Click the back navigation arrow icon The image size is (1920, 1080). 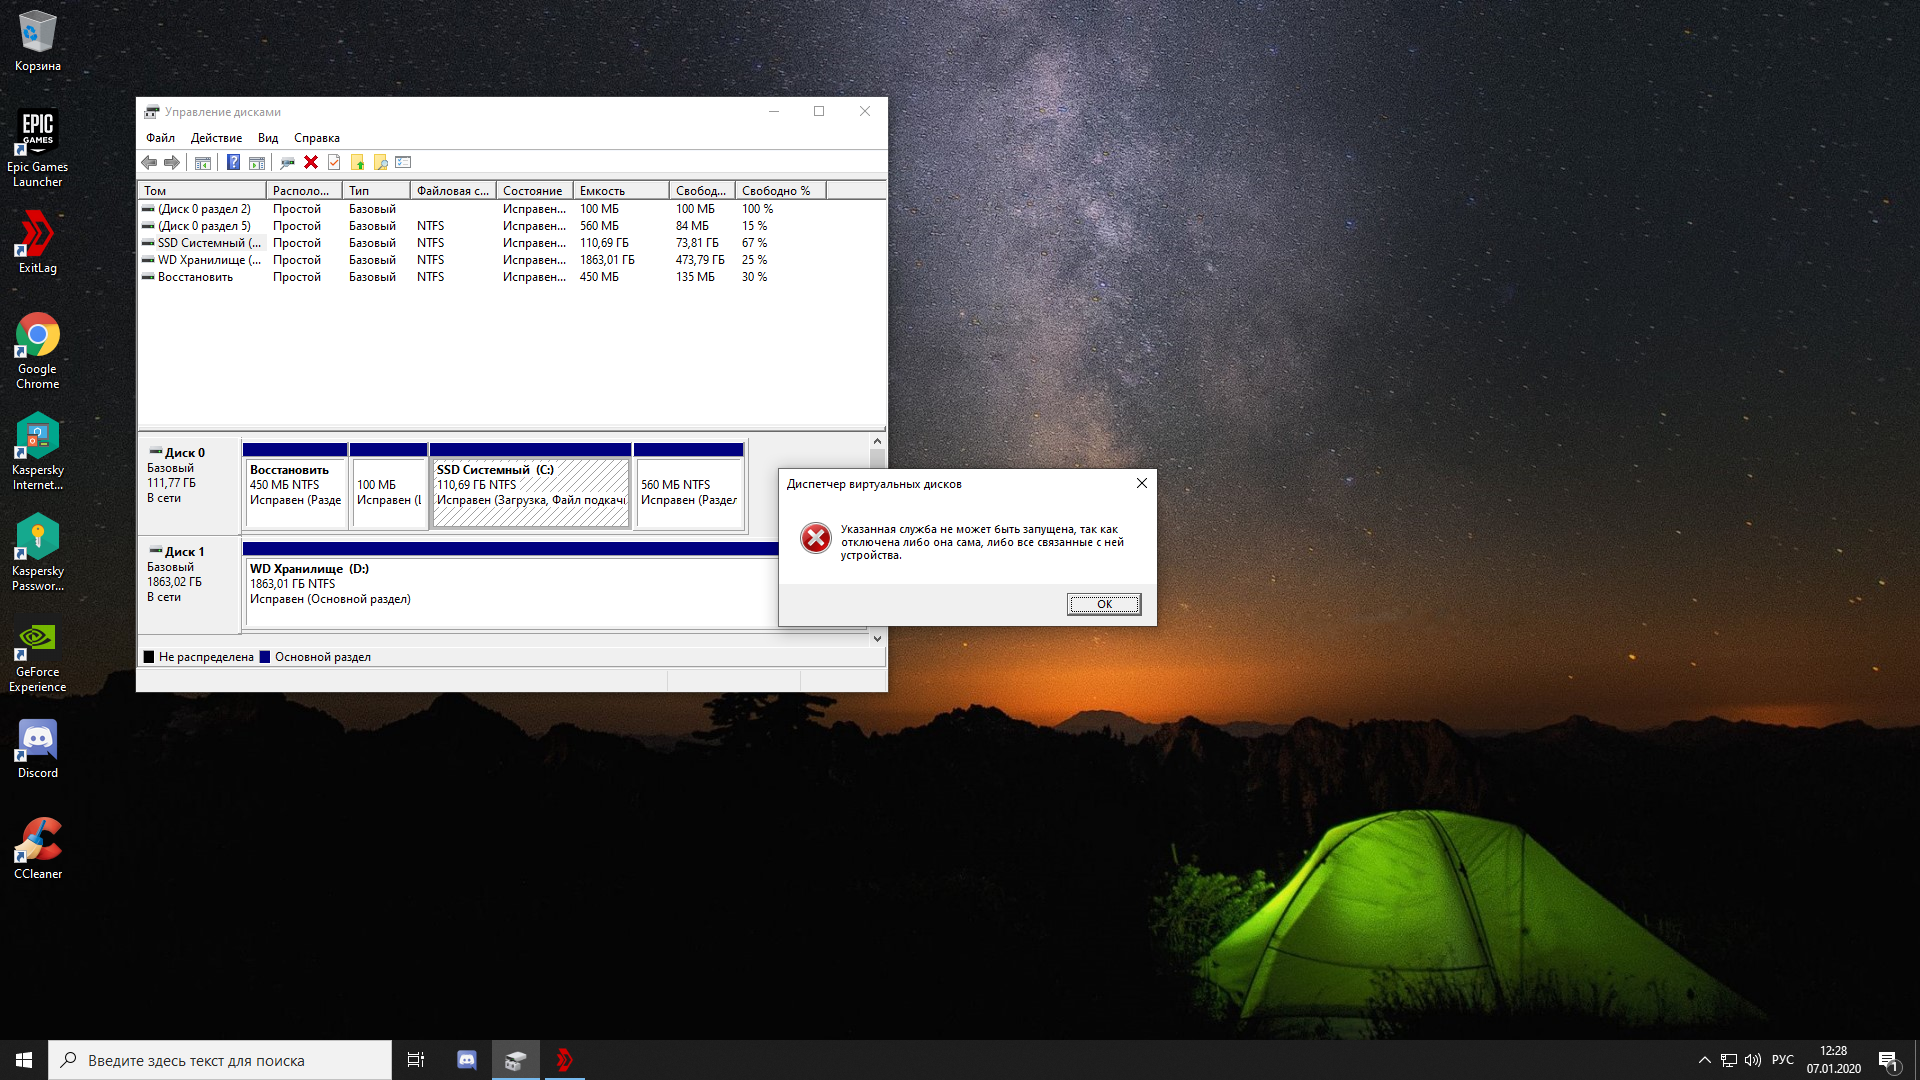tap(149, 162)
